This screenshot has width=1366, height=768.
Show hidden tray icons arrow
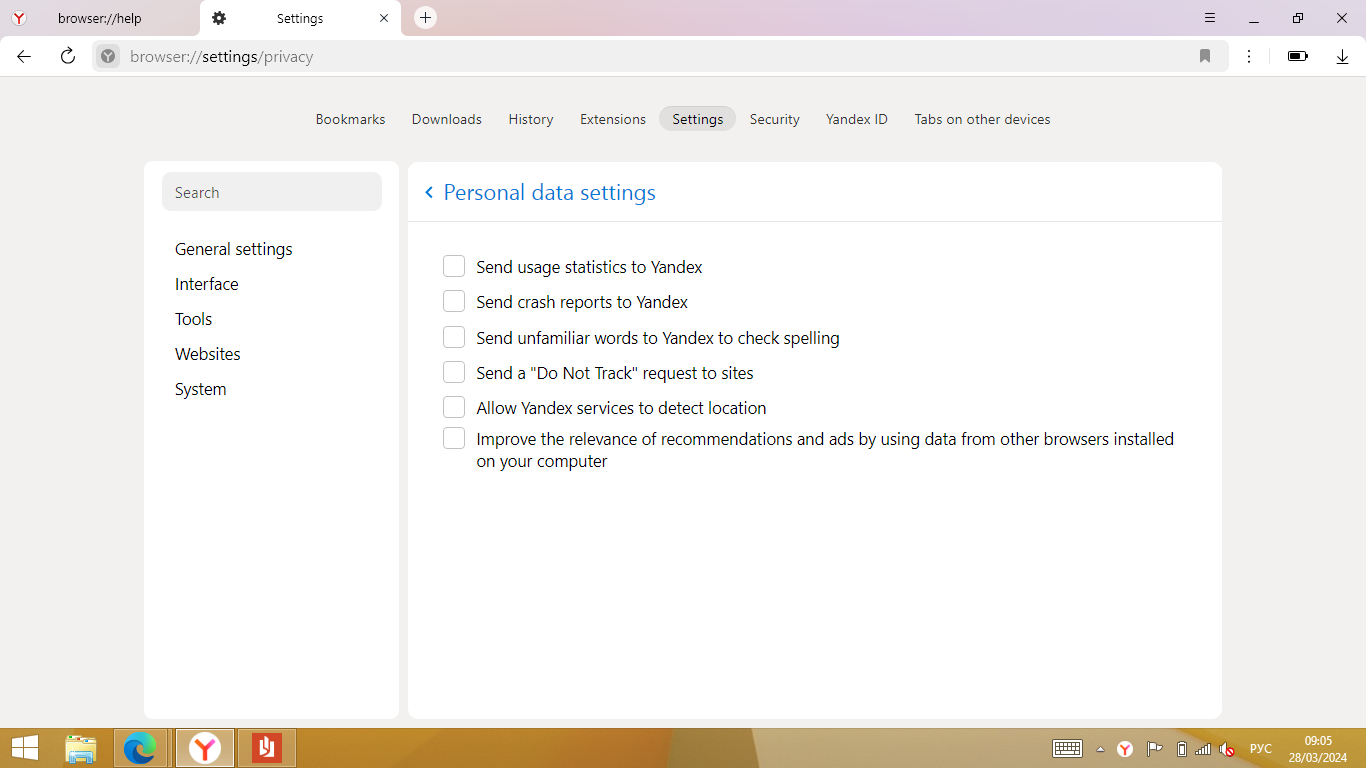coord(1101,749)
